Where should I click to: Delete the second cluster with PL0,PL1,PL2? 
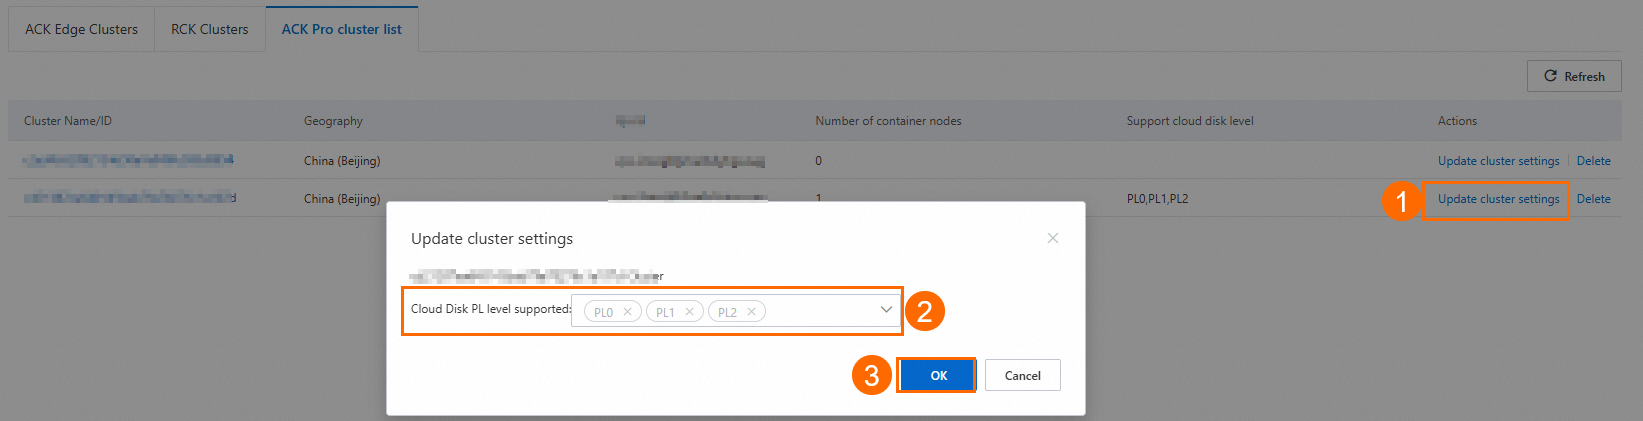tap(1593, 199)
